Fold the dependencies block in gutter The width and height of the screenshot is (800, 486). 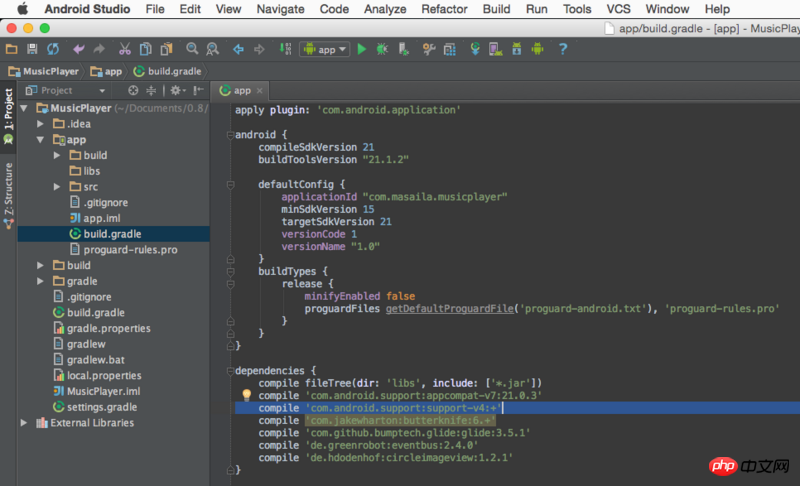click(x=230, y=371)
